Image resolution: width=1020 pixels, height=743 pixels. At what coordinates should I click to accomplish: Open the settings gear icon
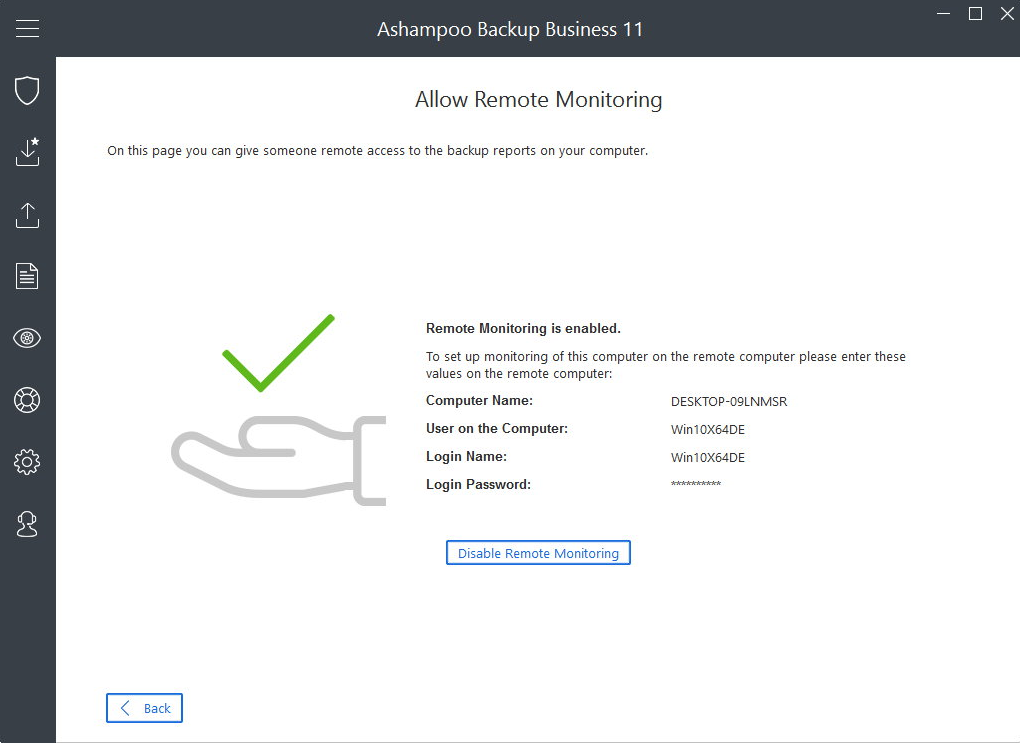coord(27,462)
